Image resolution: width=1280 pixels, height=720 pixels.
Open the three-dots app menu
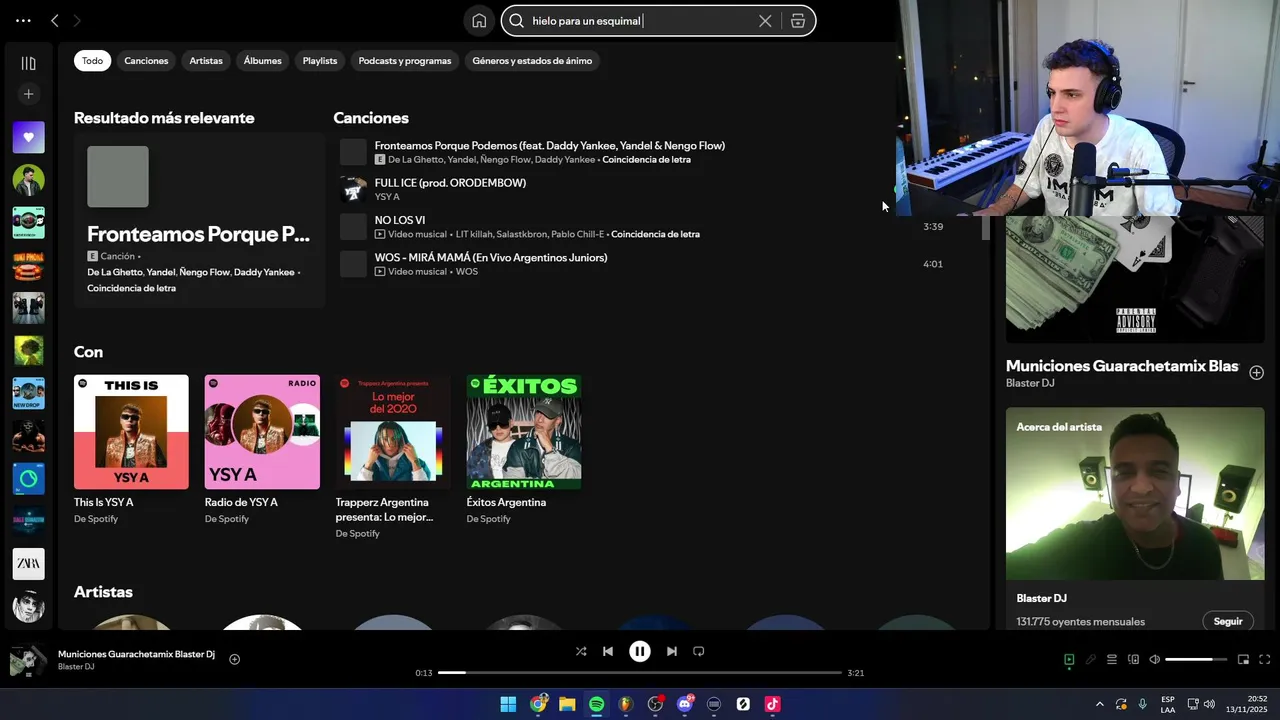tap(23, 20)
